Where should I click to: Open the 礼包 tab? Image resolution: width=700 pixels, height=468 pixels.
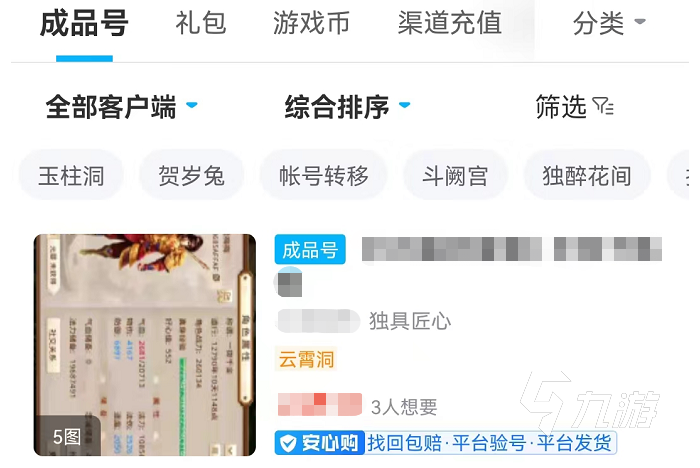click(201, 23)
